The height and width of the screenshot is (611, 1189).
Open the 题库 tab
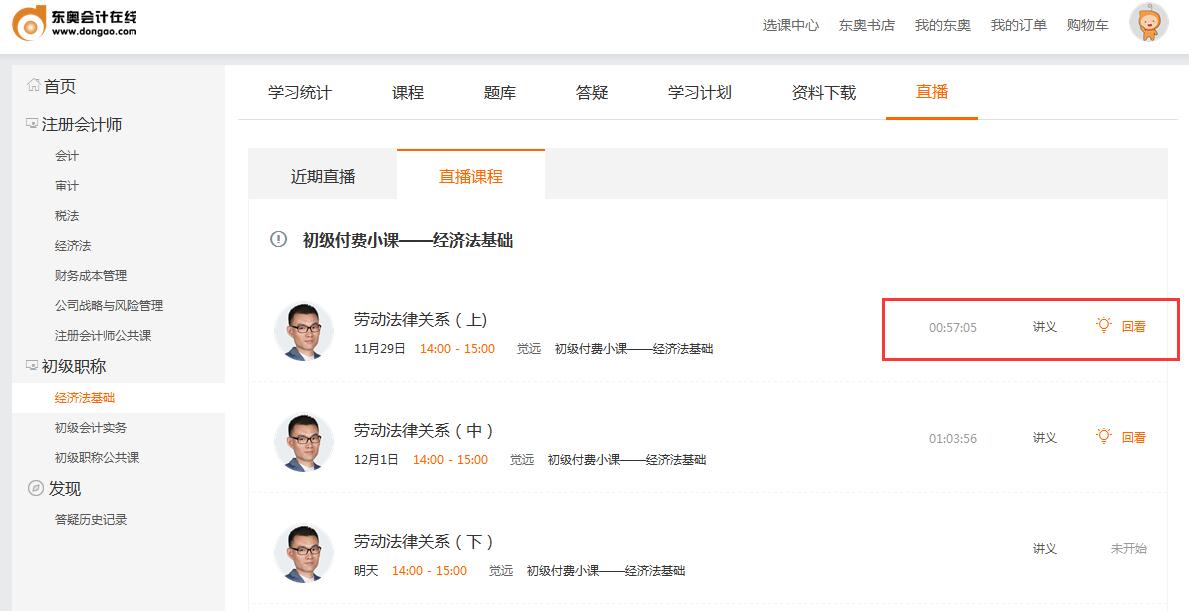coord(498,91)
